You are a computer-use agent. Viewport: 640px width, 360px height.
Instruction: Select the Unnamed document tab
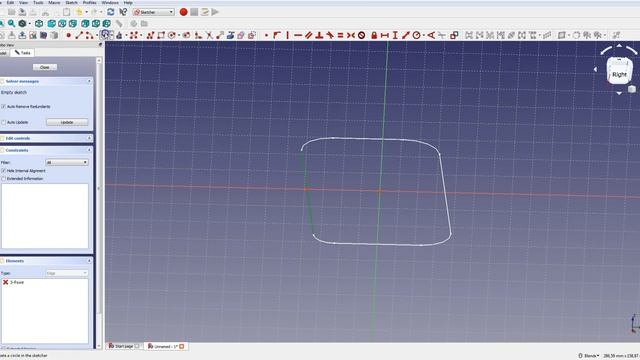tap(165, 346)
